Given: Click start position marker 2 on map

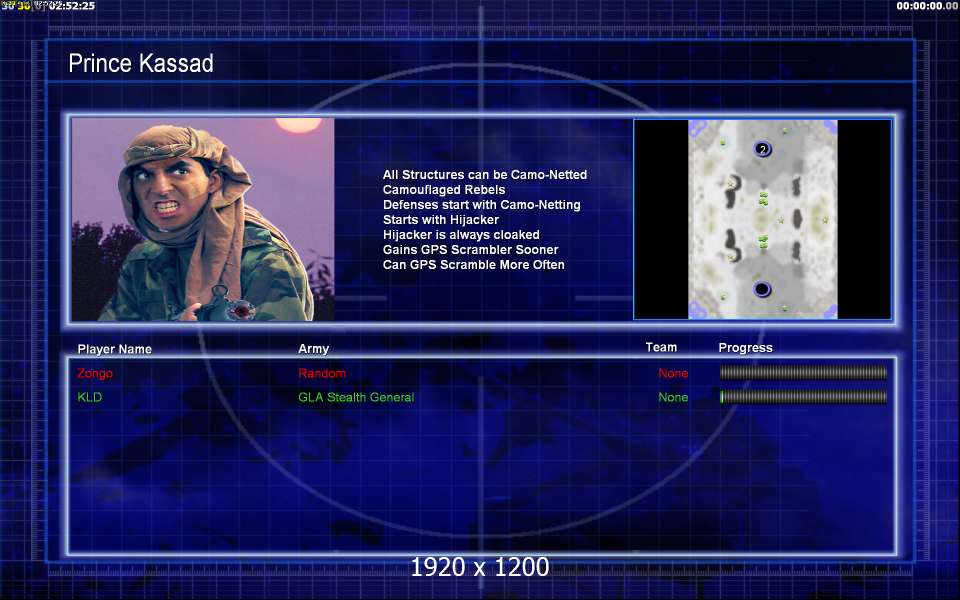Looking at the screenshot, I should pos(762,149).
